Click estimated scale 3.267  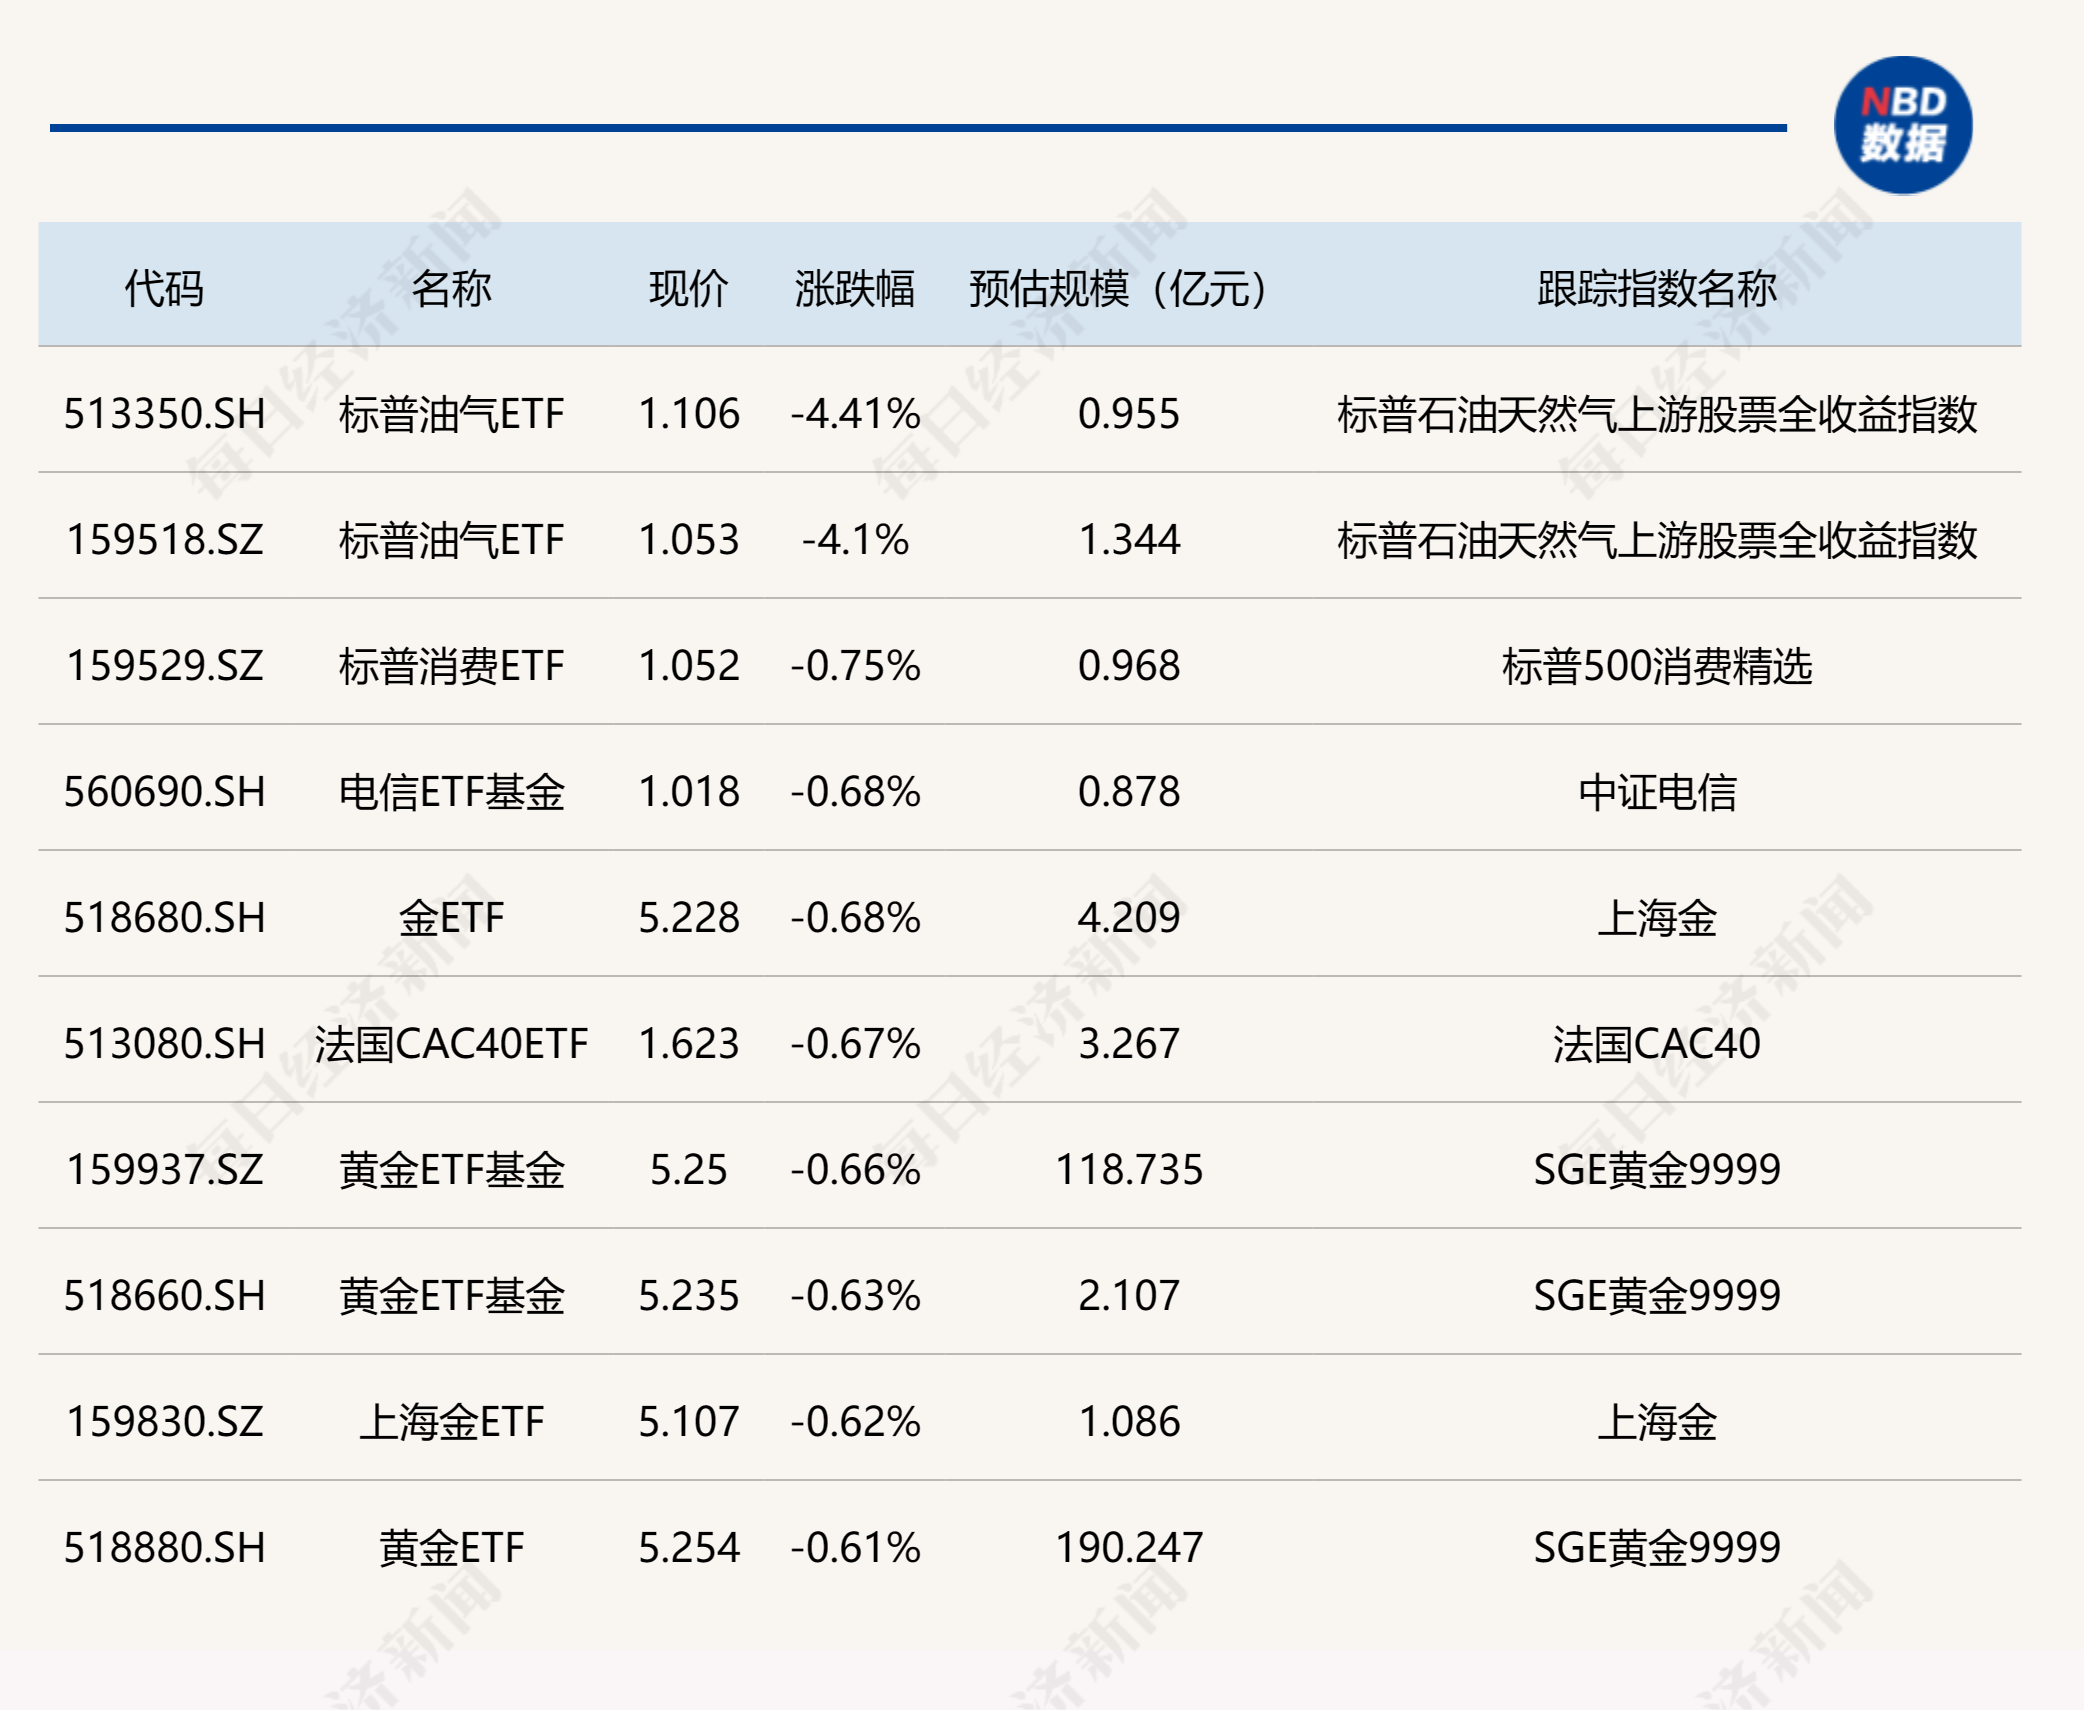1129,1044
